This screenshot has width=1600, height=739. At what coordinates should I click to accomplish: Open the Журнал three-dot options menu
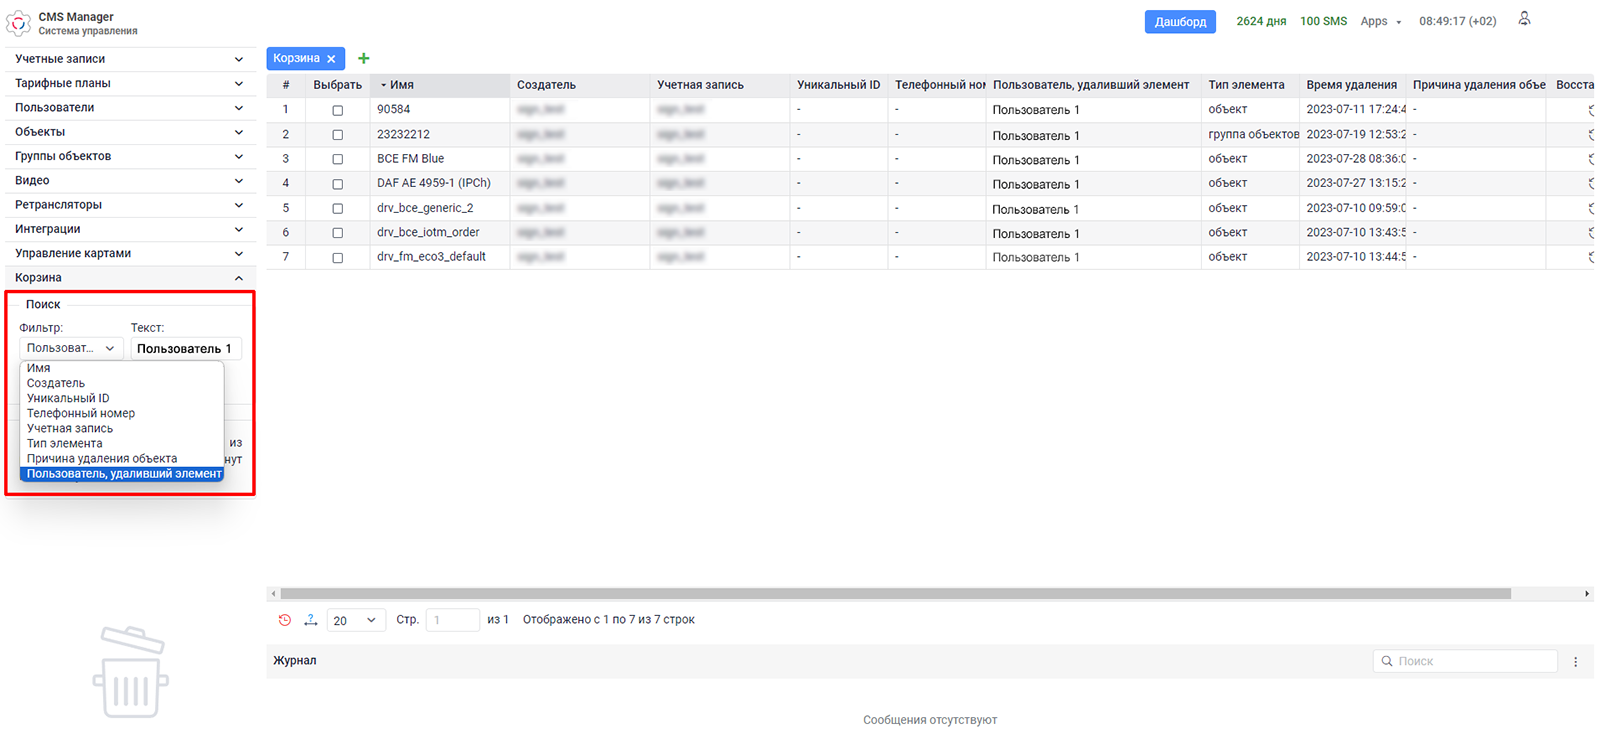click(1575, 662)
